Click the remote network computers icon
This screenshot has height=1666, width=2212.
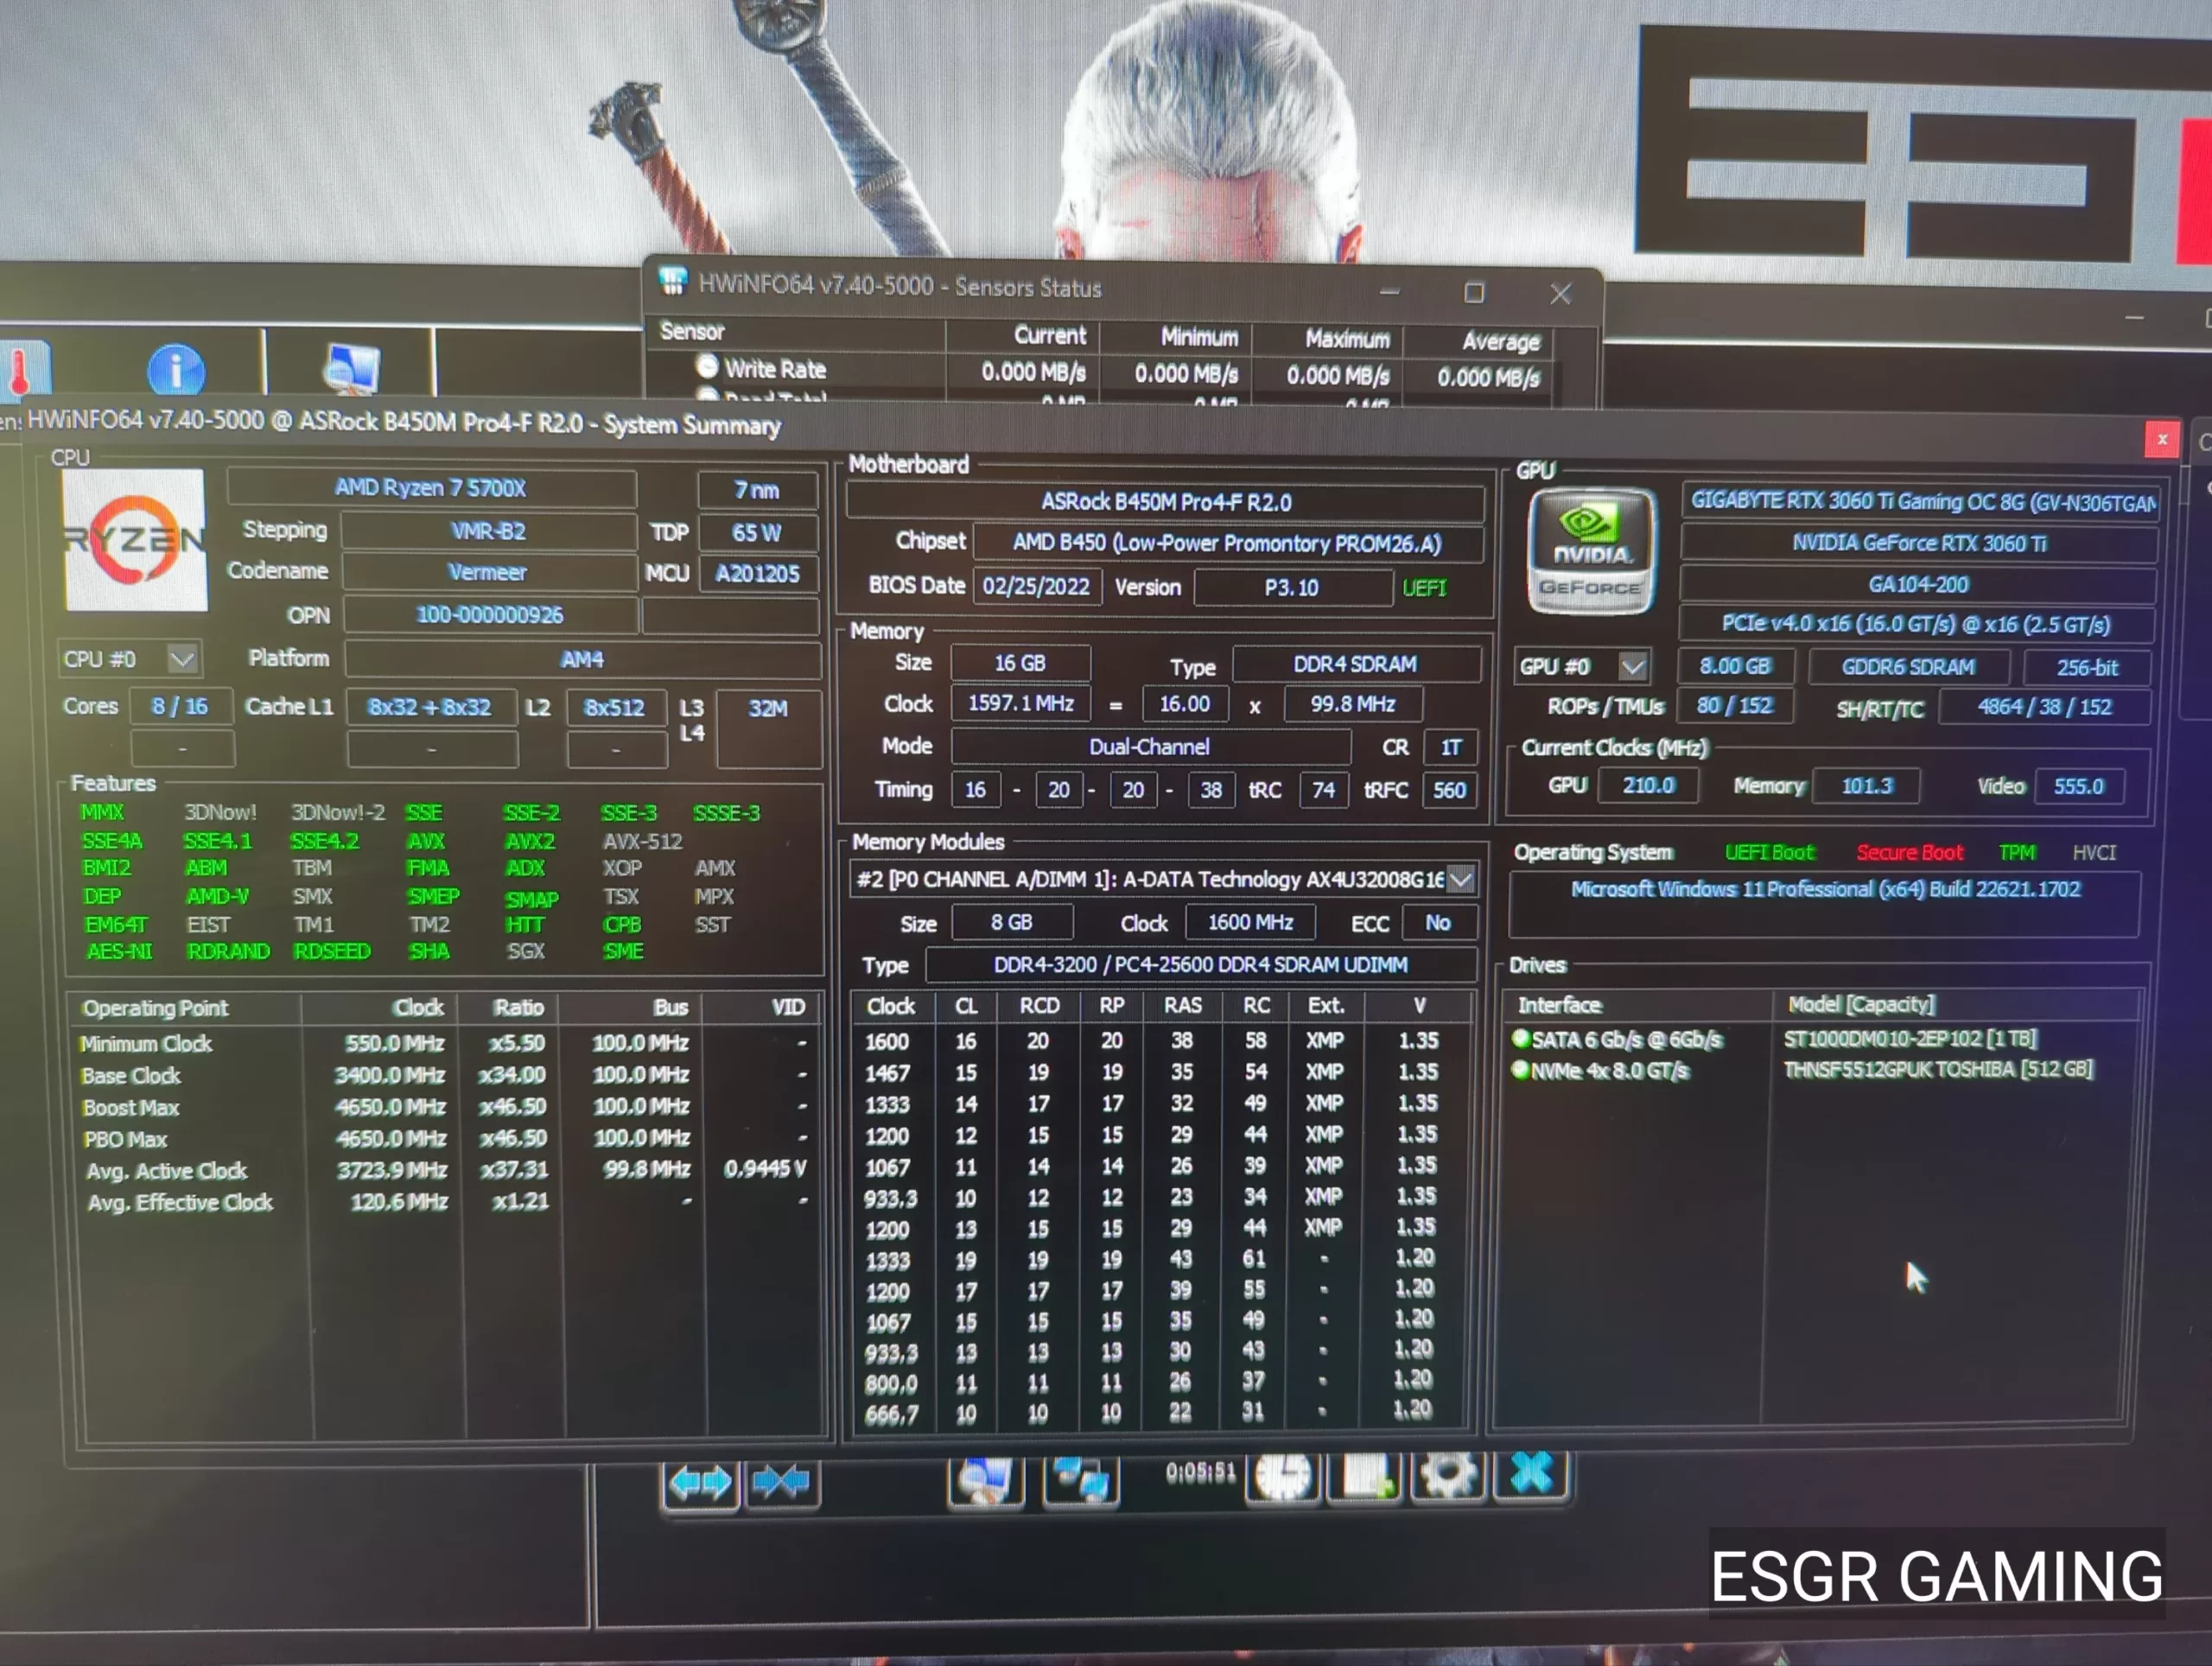point(1080,1480)
